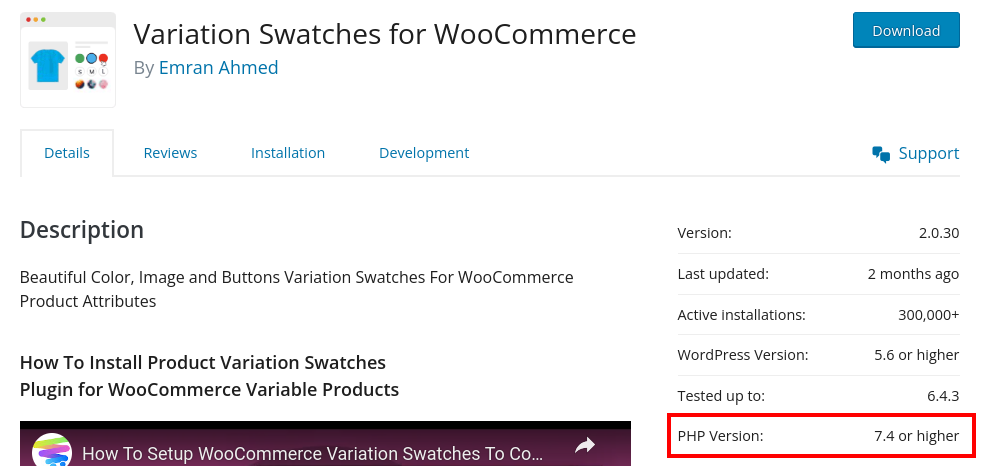Image resolution: width=987 pixels, height=466 pixels.
Task: Click the plugin title heading
Action: (385, 33)
